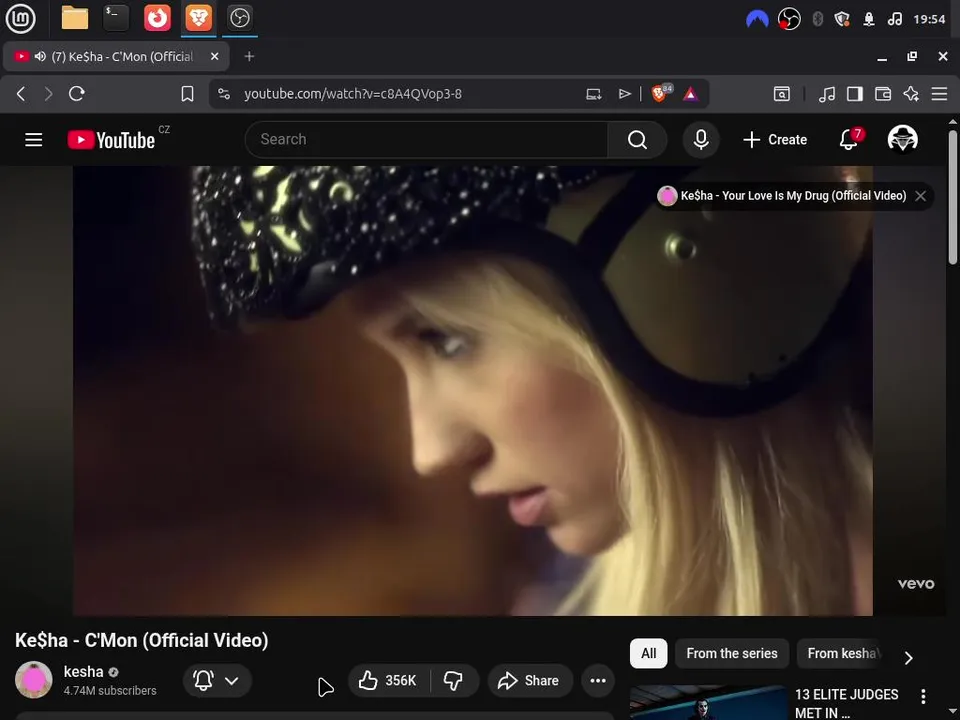Expand the subscription notification bell dropdown
The width and height of the screenshot is (960, 720).
[217, 680]
